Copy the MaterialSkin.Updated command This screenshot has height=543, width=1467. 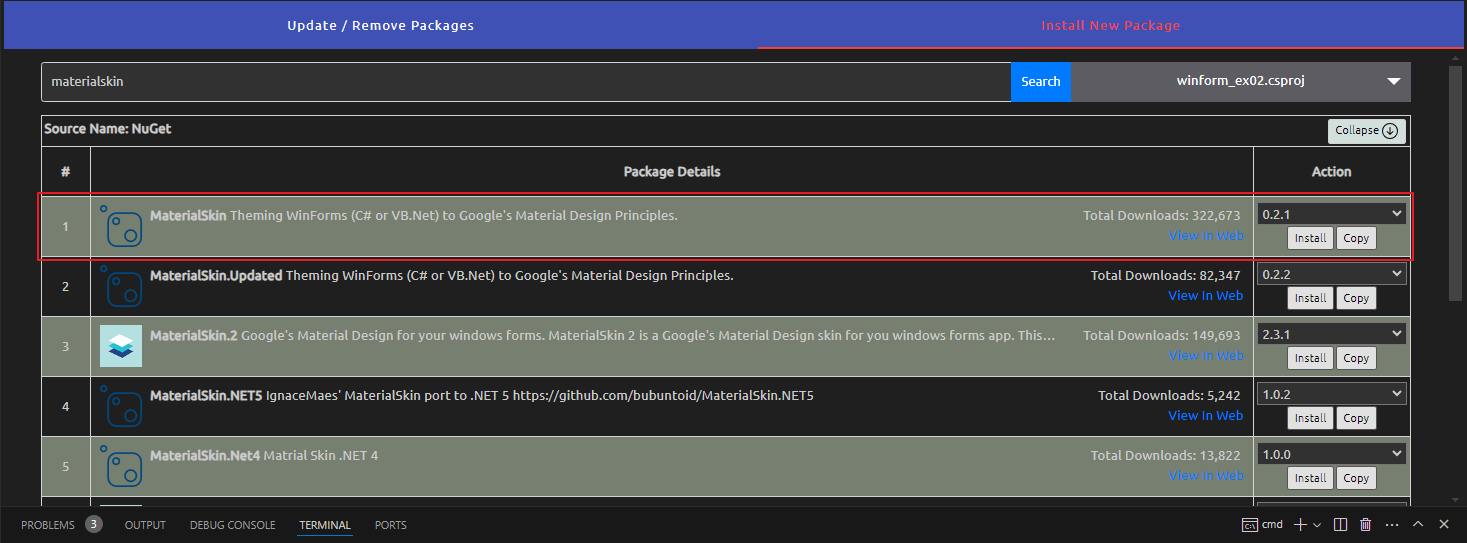pos(1356,298)
